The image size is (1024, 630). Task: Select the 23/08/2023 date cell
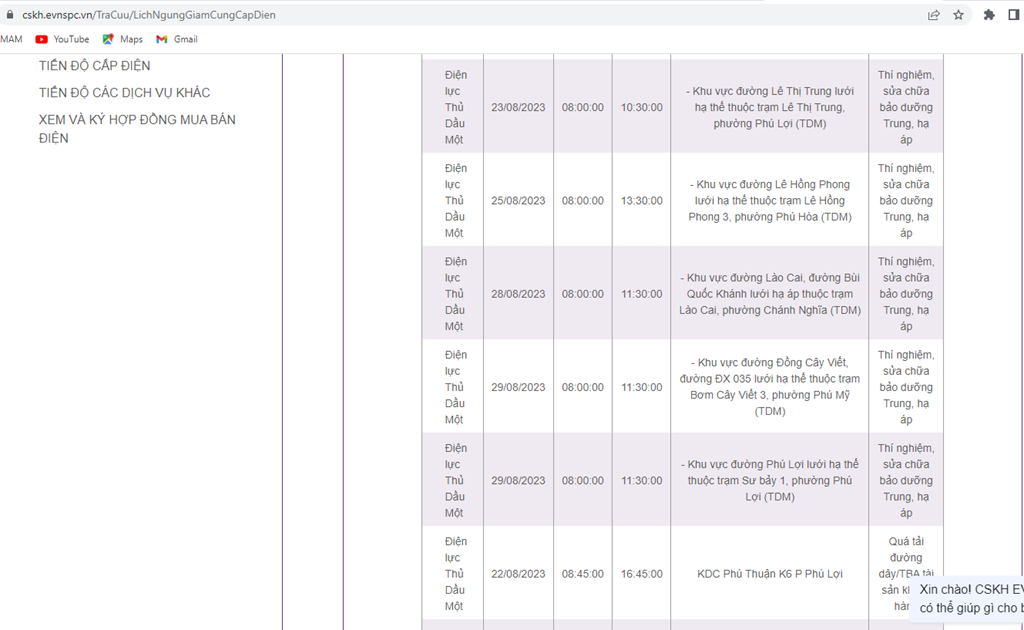tap(519, 107)
